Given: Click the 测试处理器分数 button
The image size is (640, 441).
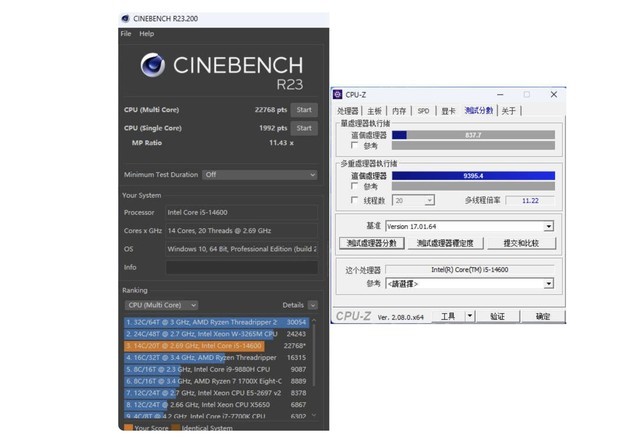Looking at the screenshot, I should pyautogui.click(x=371, y=243).
